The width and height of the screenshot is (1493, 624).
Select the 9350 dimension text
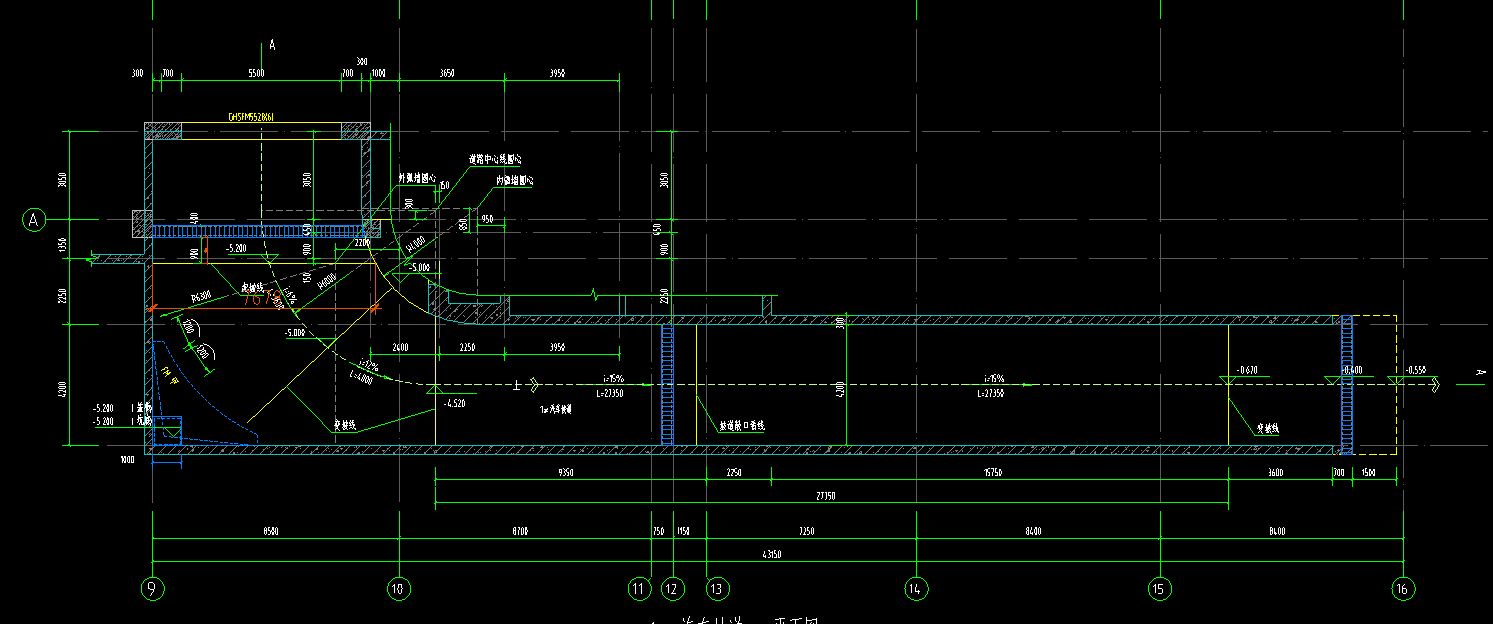[x=565, y=473]
